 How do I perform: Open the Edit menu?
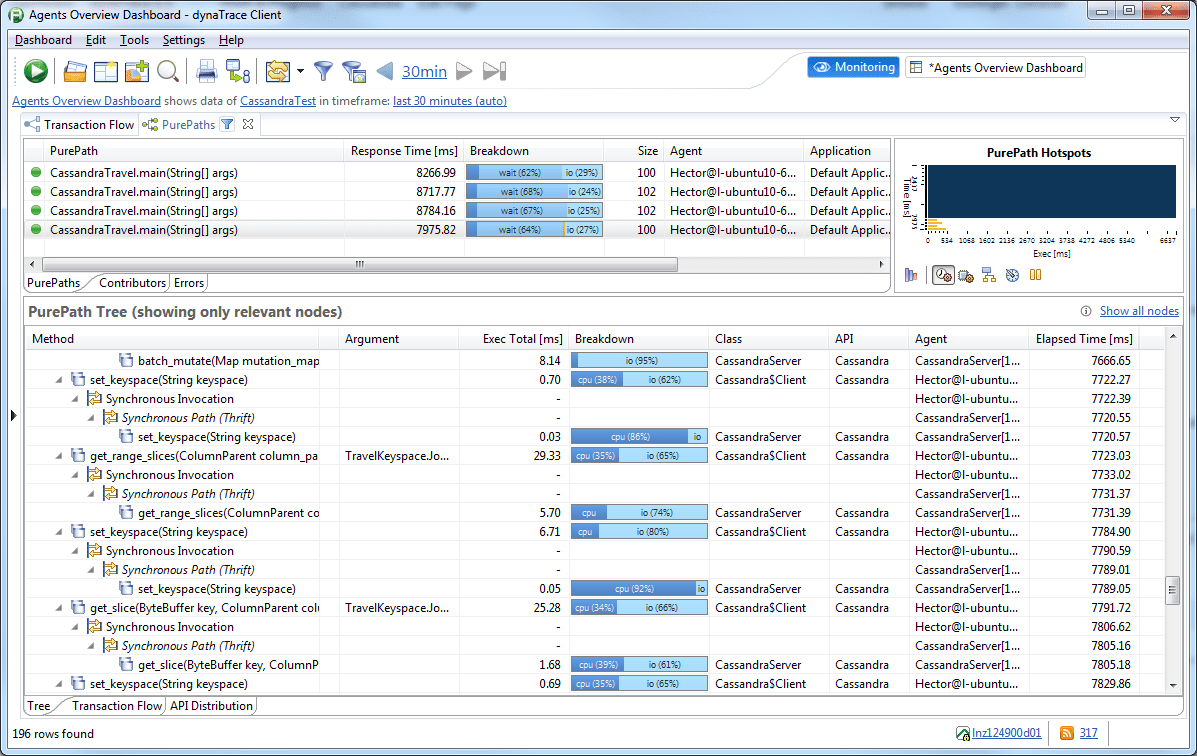coord(95,40)
